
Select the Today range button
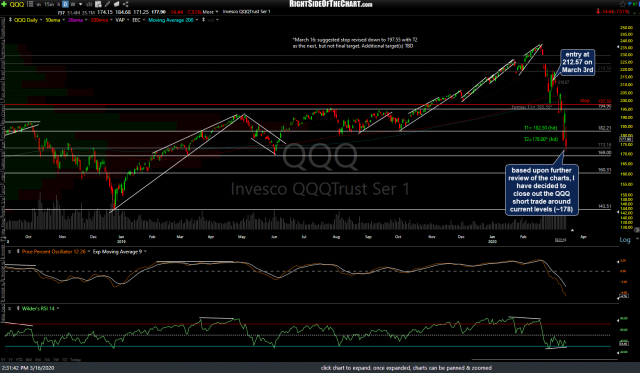[76, 360]
